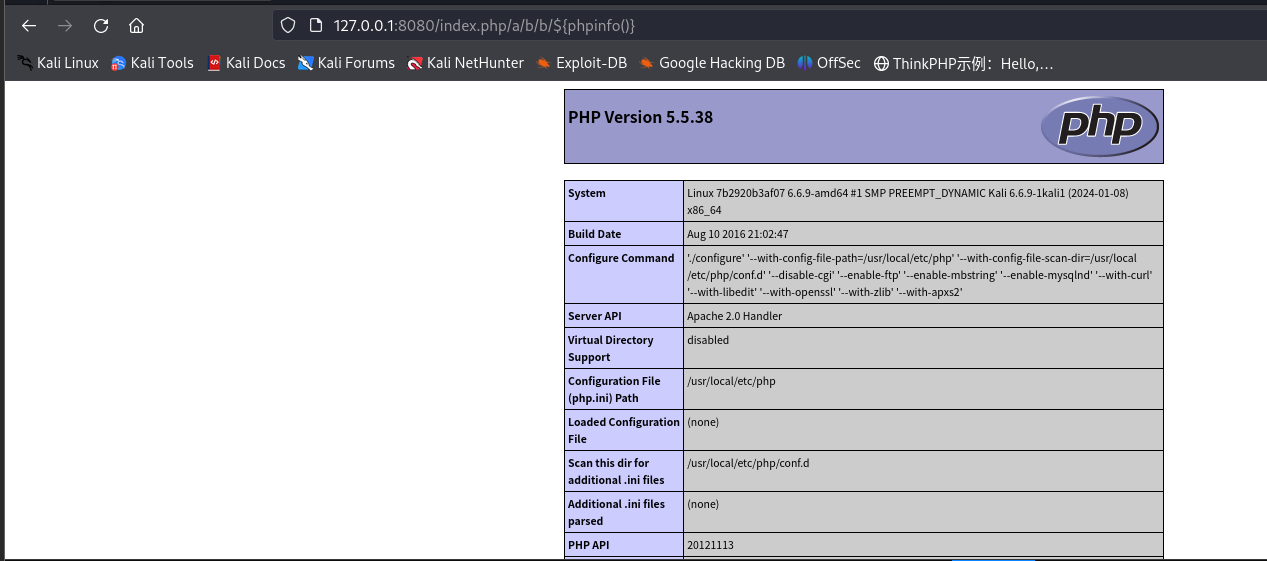Screen dimensions: 1267x561
Task: Open the ThinkPHP示例 bookmark
Action: pos(963,63)
